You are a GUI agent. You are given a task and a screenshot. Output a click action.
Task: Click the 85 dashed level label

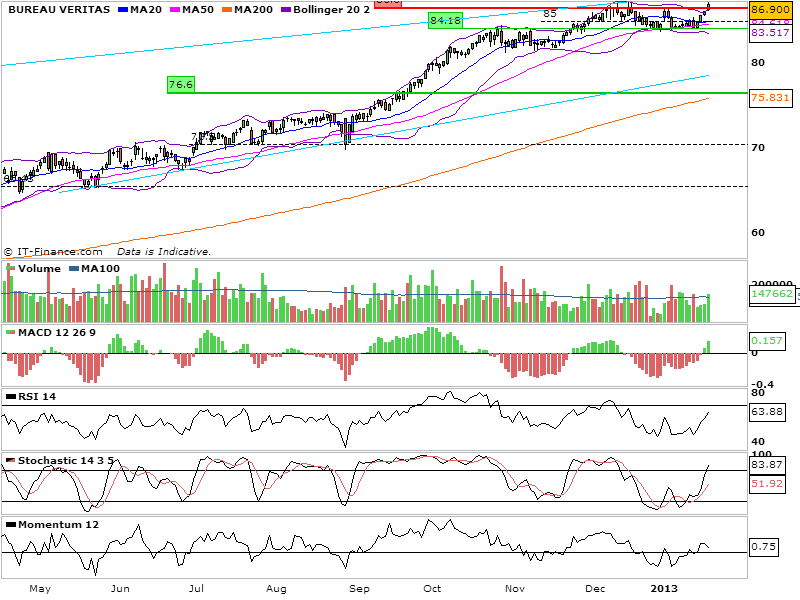coord(549,14)
